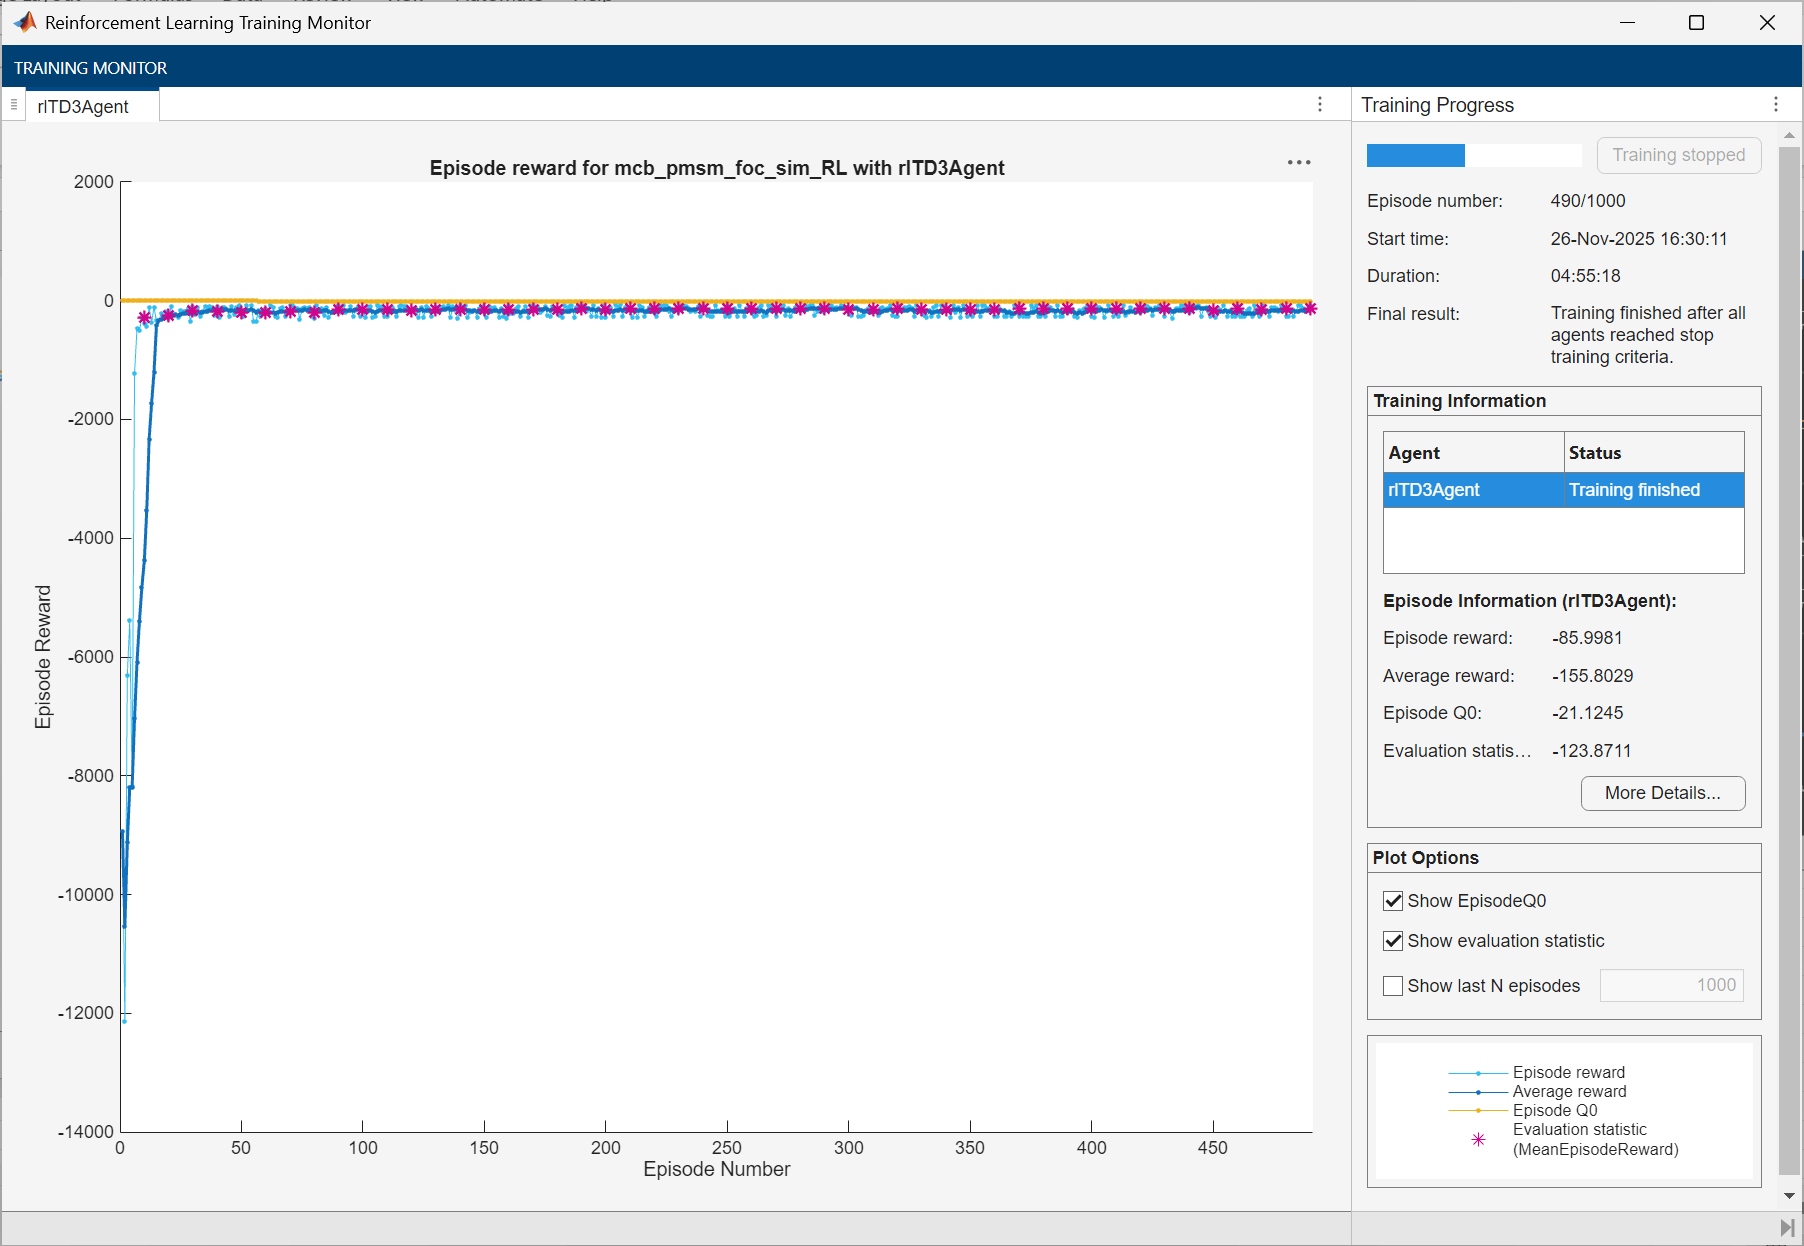Enable the Show last N episodes checkbox

[x=1393, y=986]
